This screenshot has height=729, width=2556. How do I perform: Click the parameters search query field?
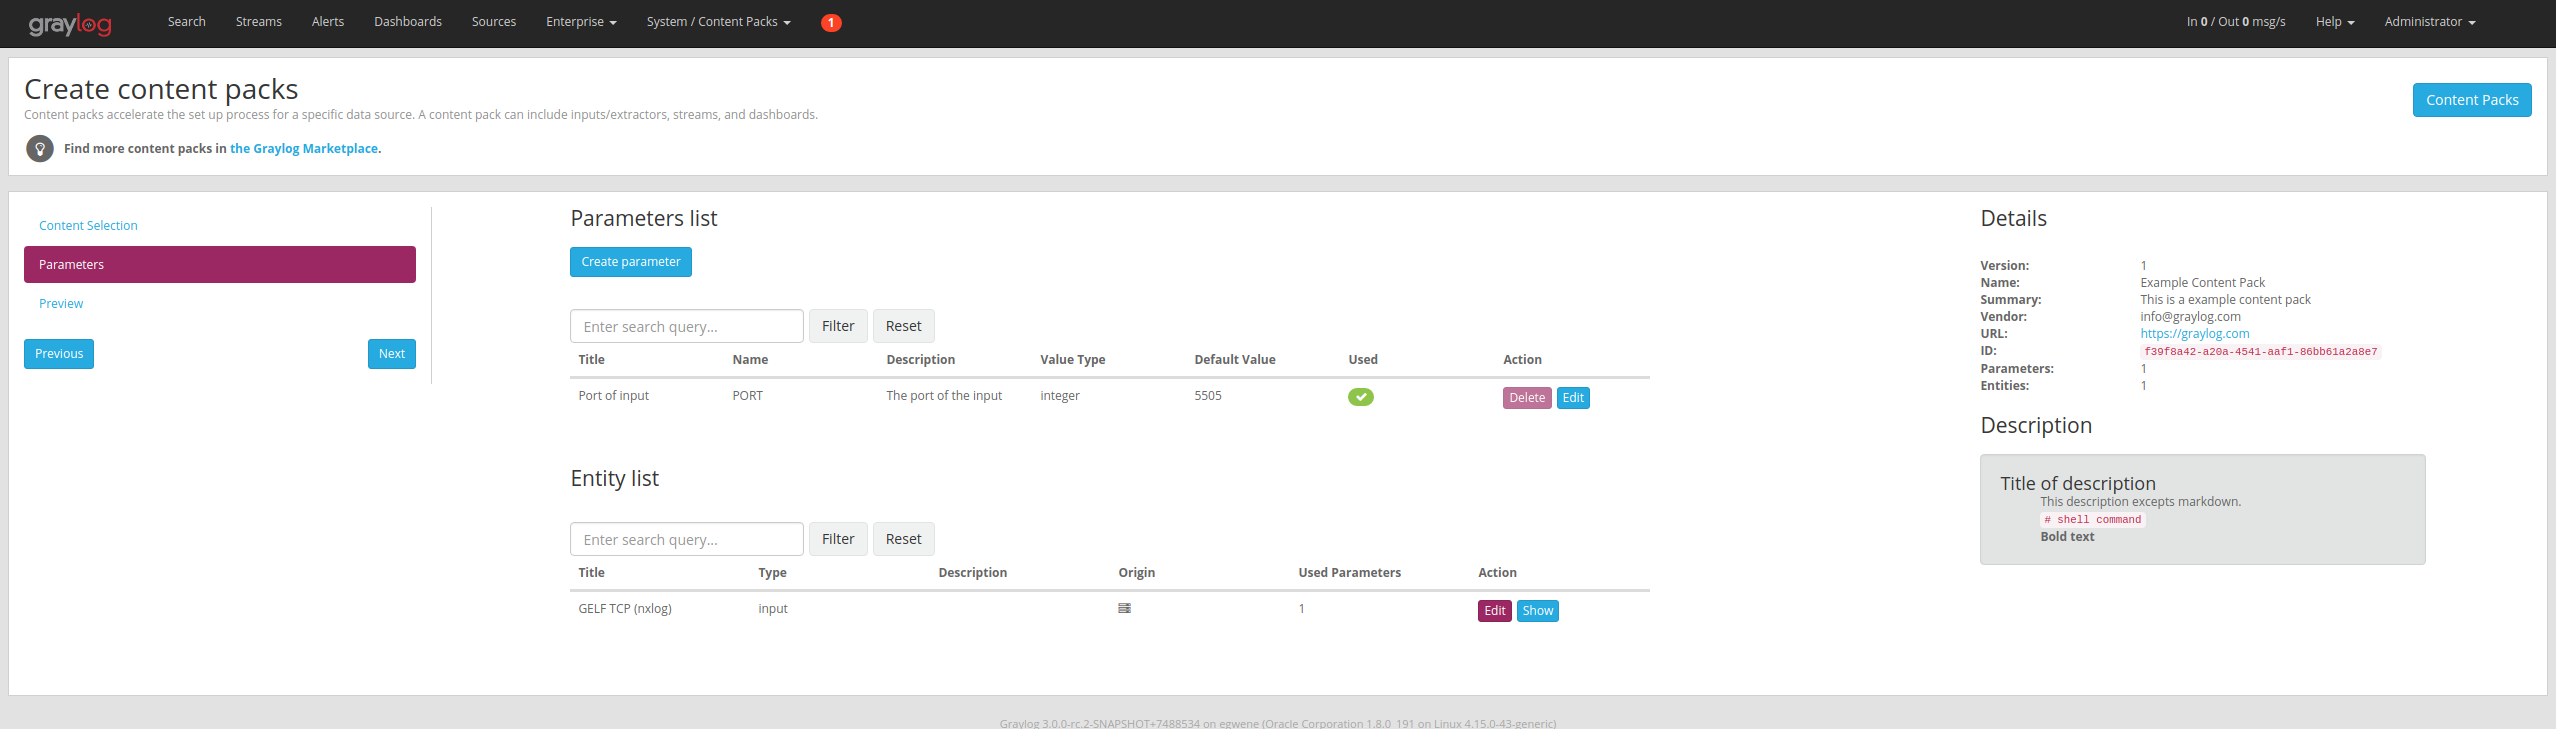[x=686, y=326]
